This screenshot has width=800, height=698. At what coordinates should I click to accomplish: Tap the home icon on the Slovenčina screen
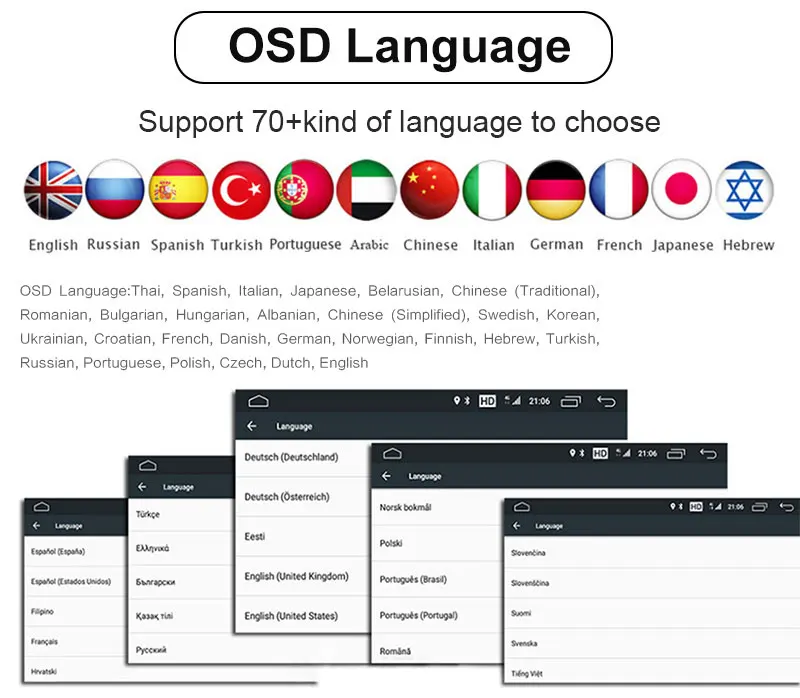(522, 507)
